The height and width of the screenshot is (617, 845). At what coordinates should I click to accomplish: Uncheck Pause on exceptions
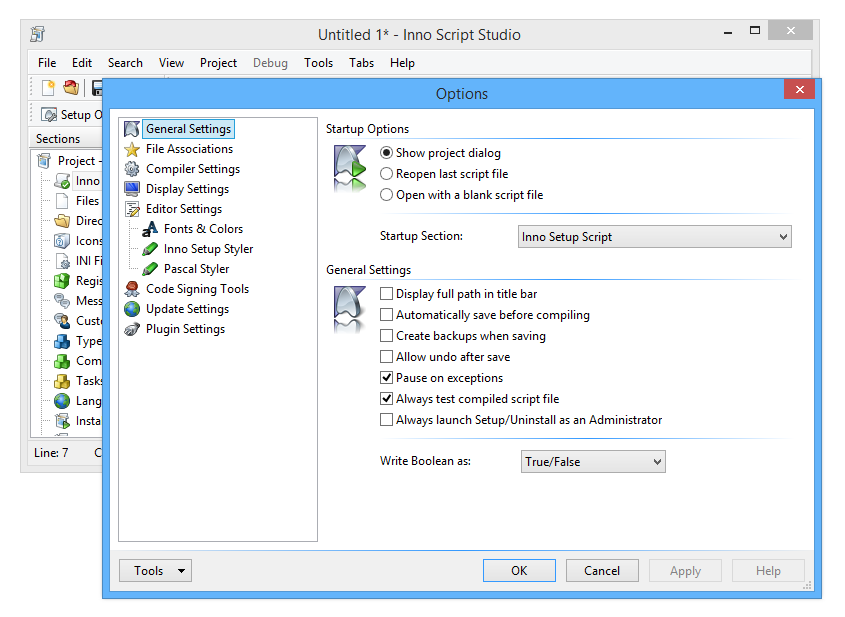386,378
